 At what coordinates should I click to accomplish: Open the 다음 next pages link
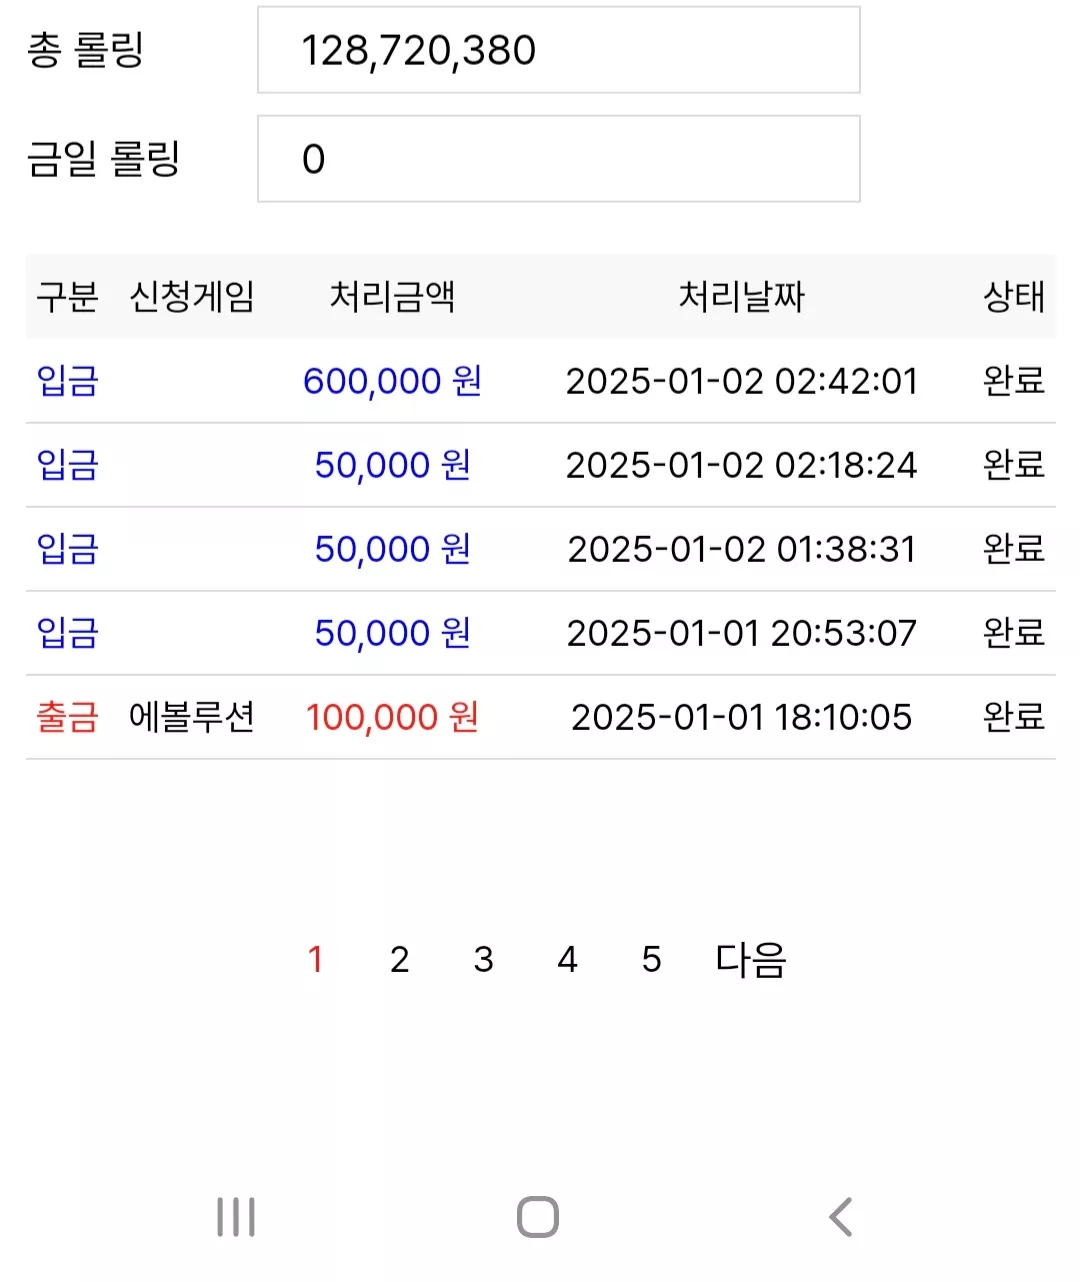click(x=751, y=960)
